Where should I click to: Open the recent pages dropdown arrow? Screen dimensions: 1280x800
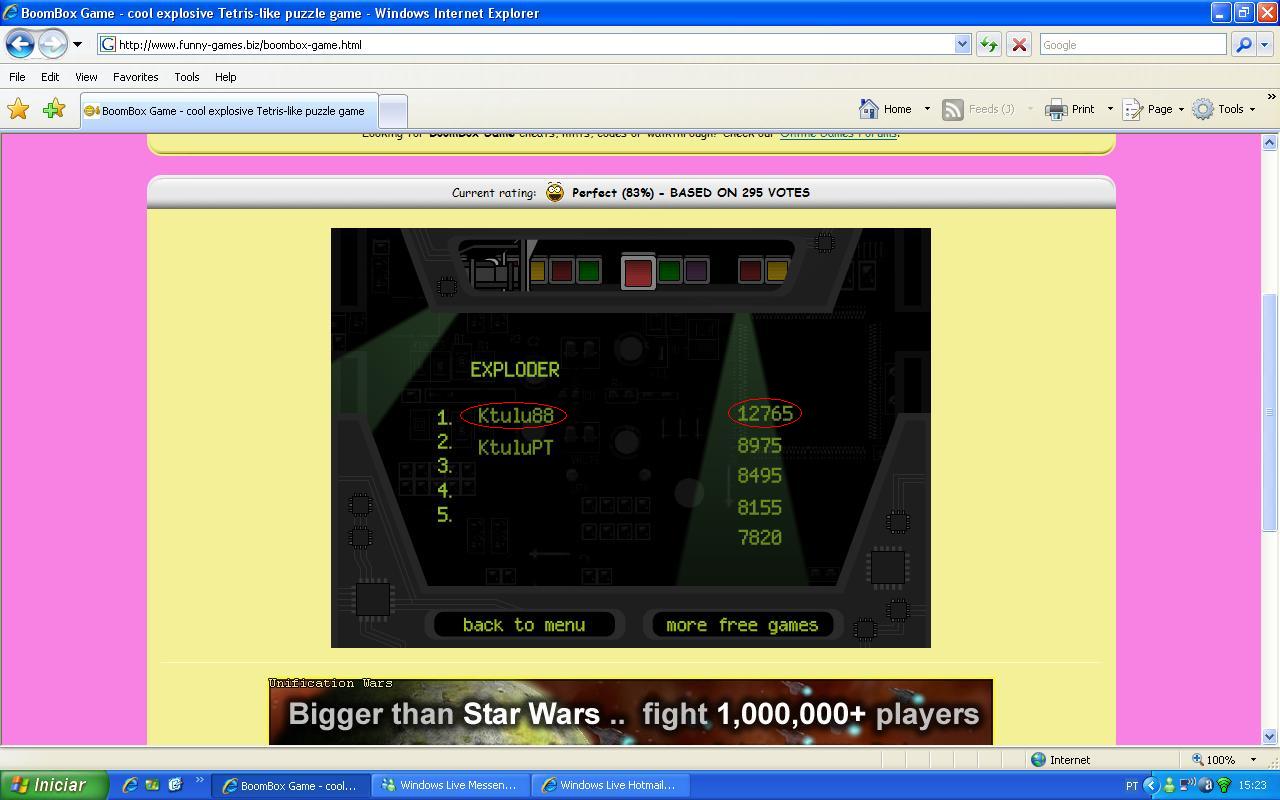(77, 45)
